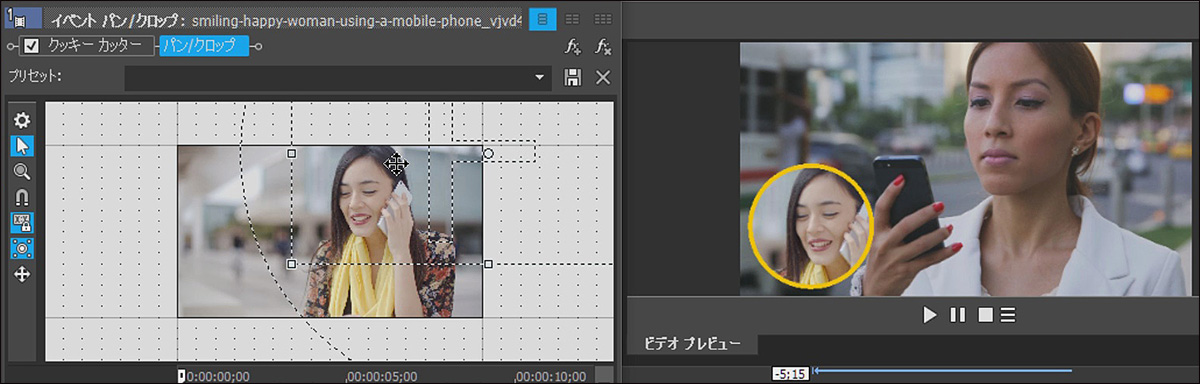Toggle the クッキー カッター effect checkbox

31,46
